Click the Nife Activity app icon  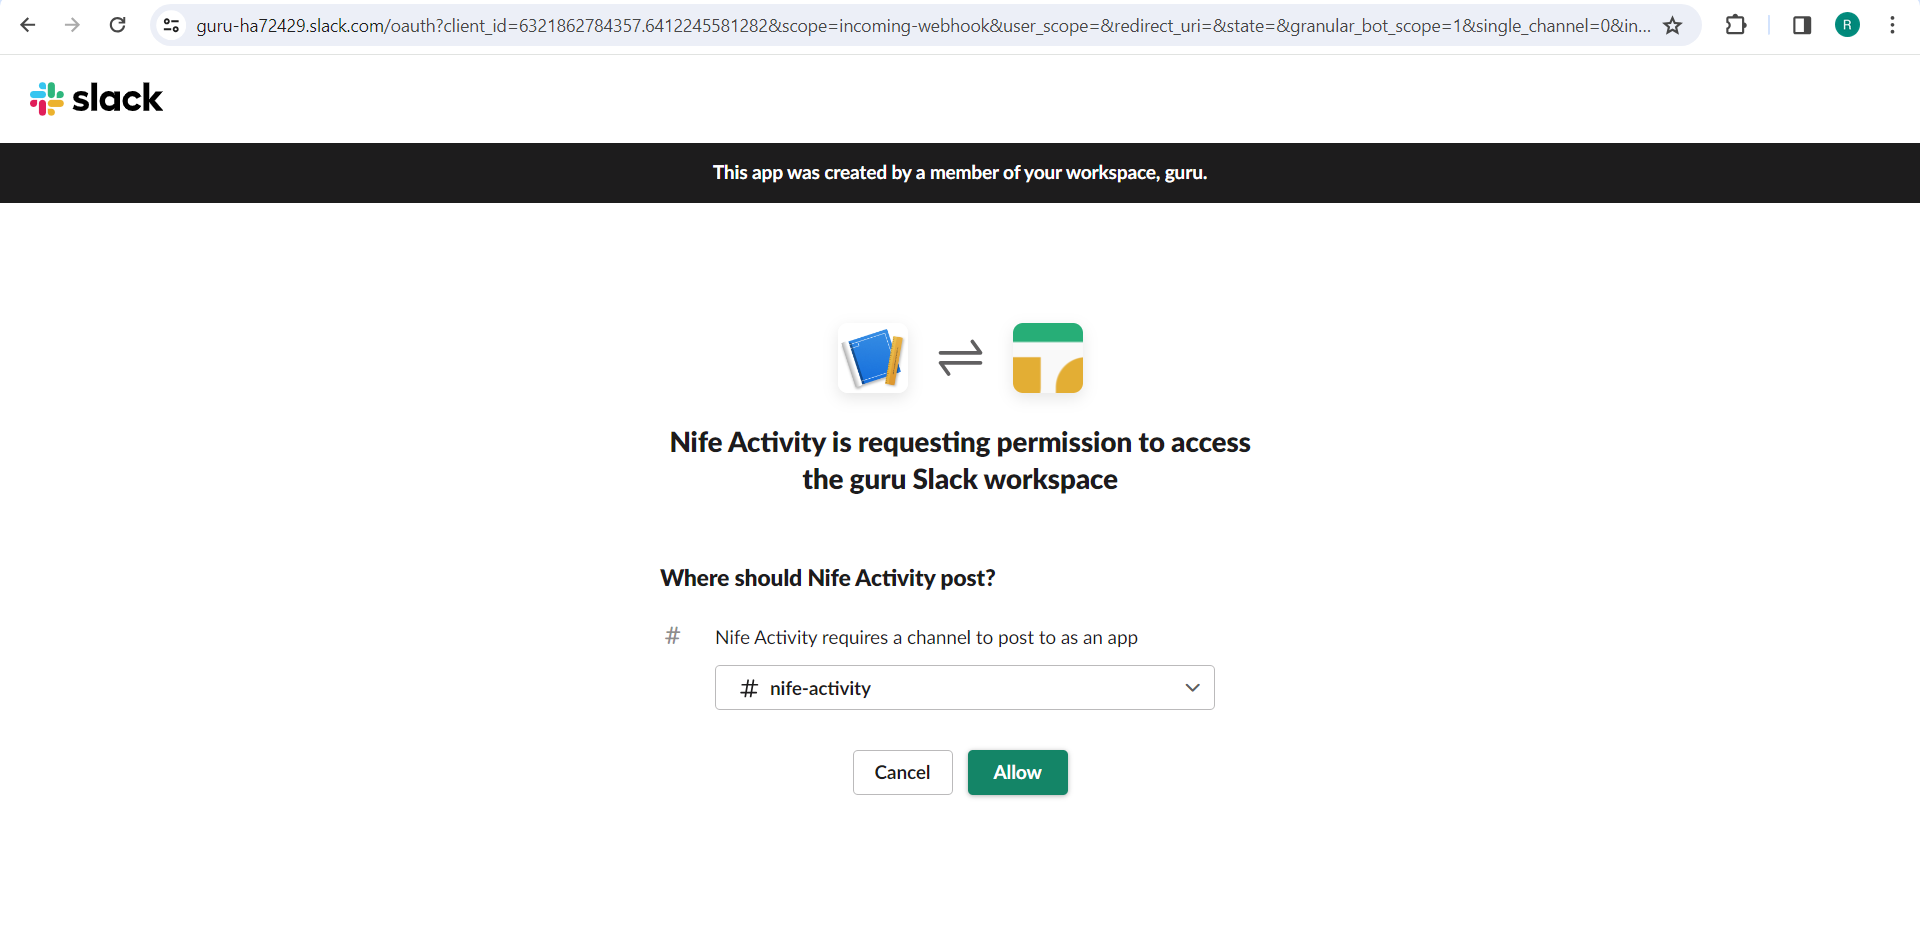click(873, 358)
